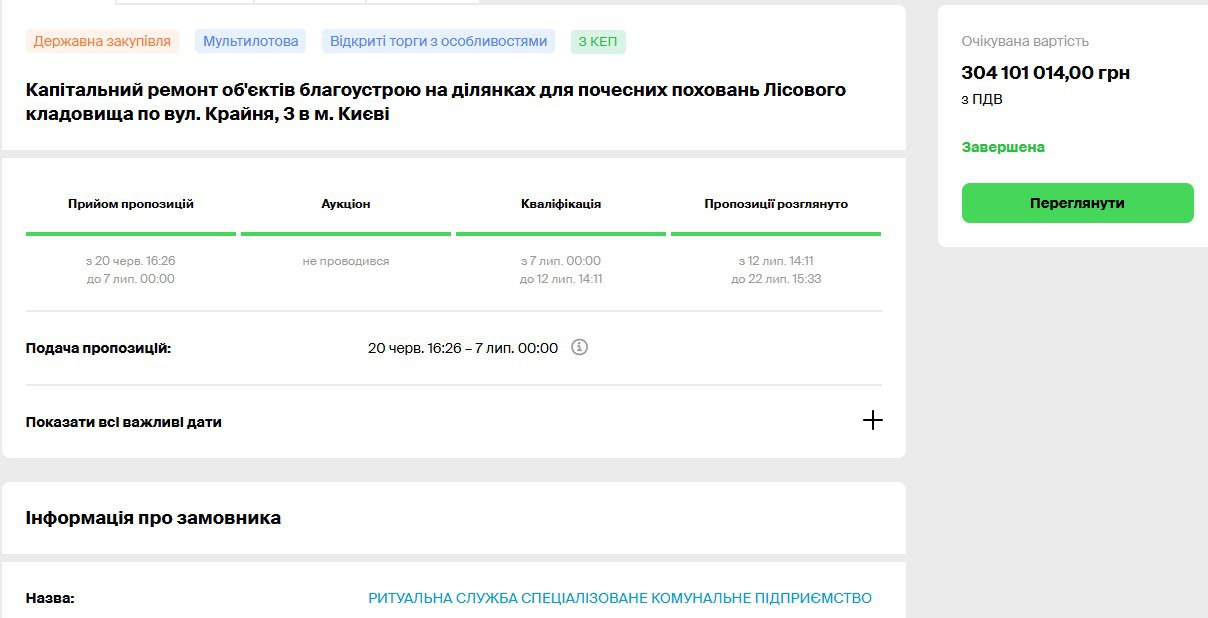
Task: Click the info icon beside submission dates
Action: pyautogui.click(x=579, y=348)
